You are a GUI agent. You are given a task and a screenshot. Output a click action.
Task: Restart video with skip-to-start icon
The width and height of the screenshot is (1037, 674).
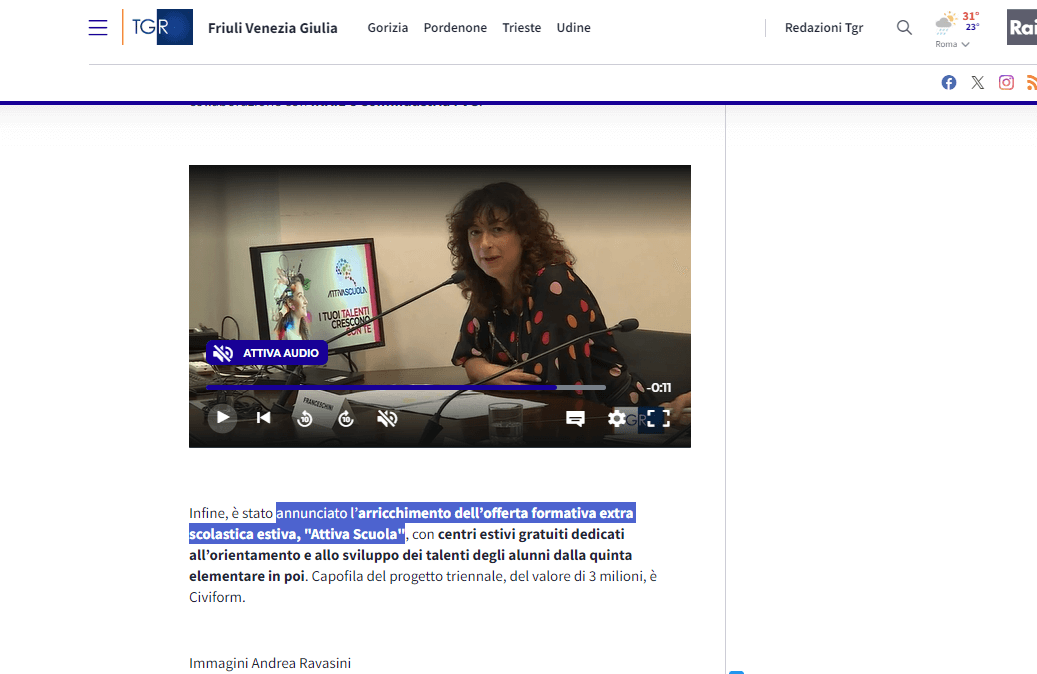(264, 418)
